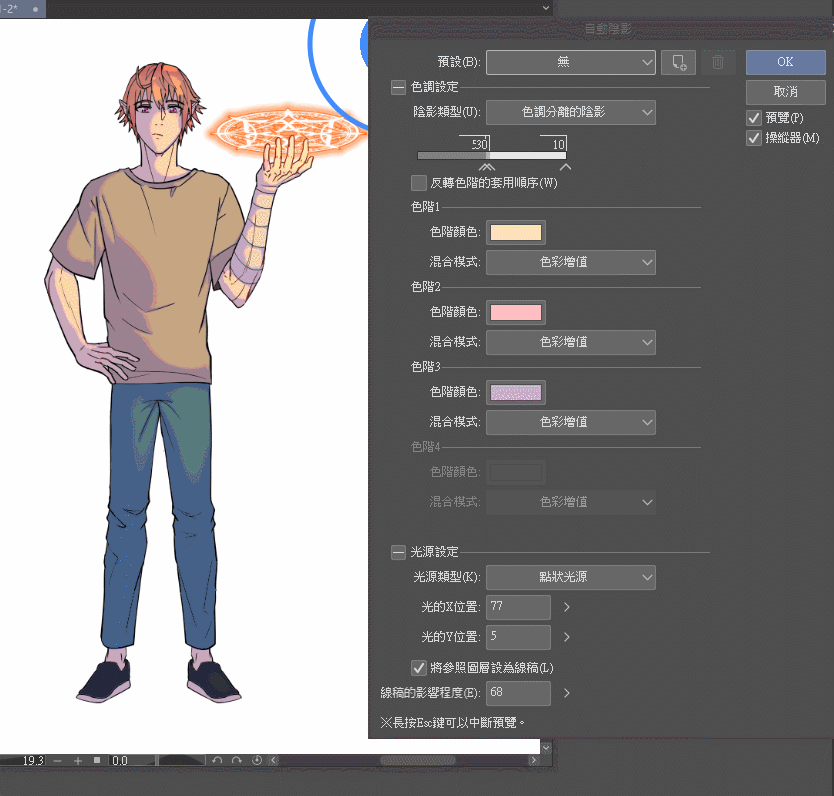Open the tab list dropdown arrow at top of canvas
Viewport: 834px width, 796px height.
pyautogui.click(x=545, y=8)
